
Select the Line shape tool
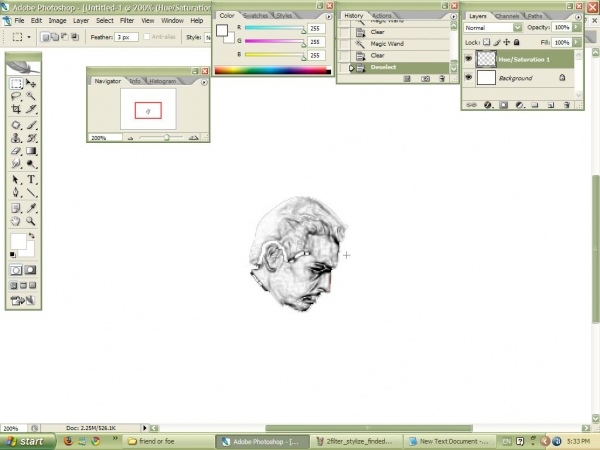[31, 192]
